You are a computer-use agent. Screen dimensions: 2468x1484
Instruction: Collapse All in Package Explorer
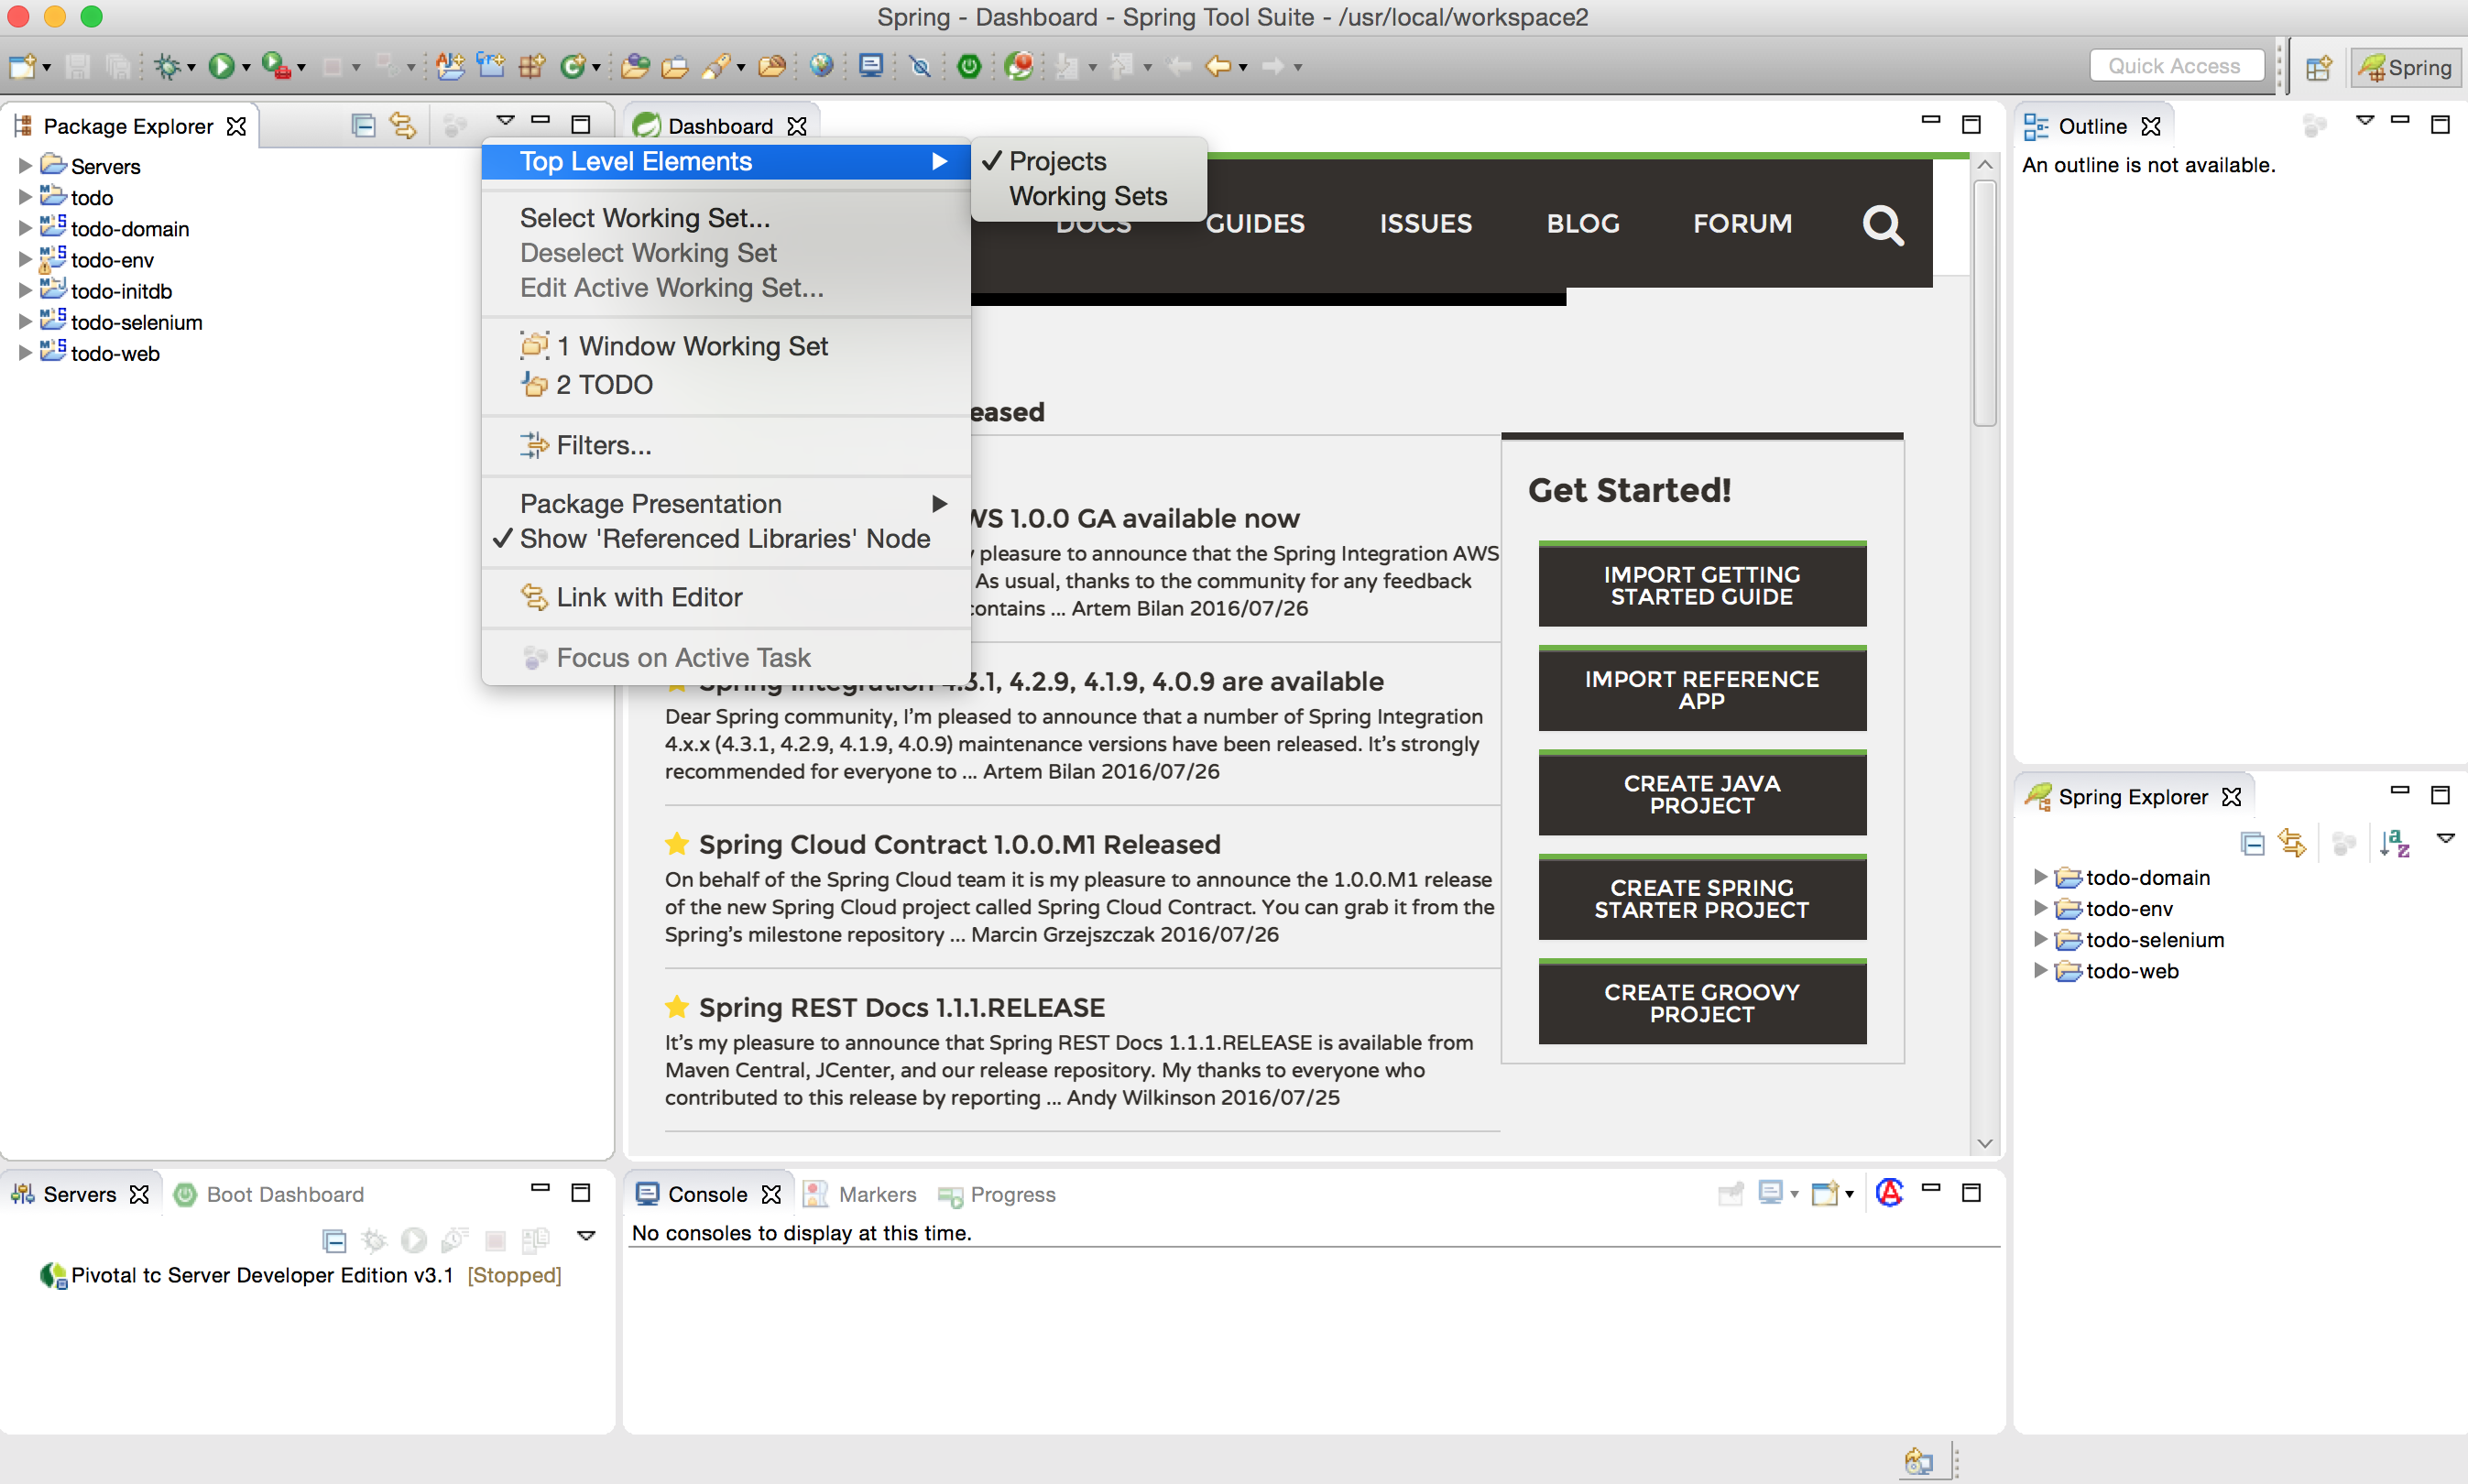click(363, 125)
